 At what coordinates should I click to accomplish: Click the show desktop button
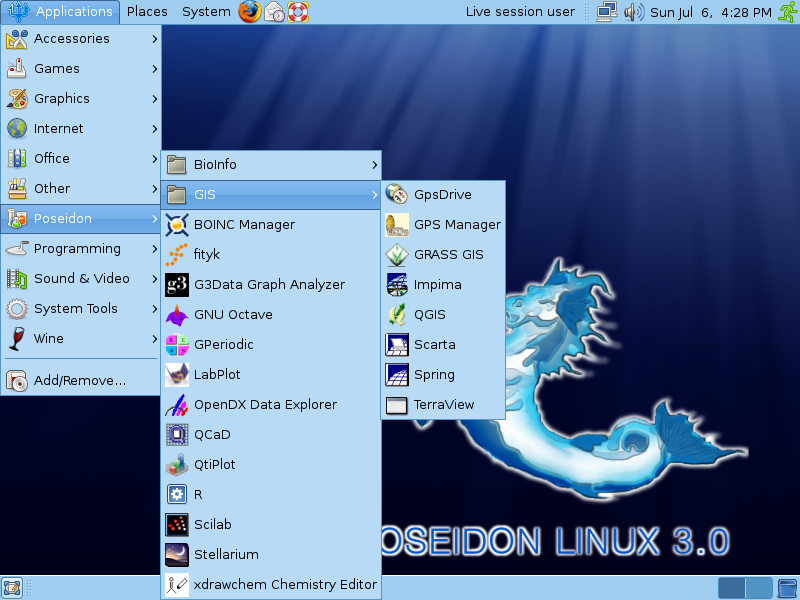pyautogui.click(x=12, y=588)
